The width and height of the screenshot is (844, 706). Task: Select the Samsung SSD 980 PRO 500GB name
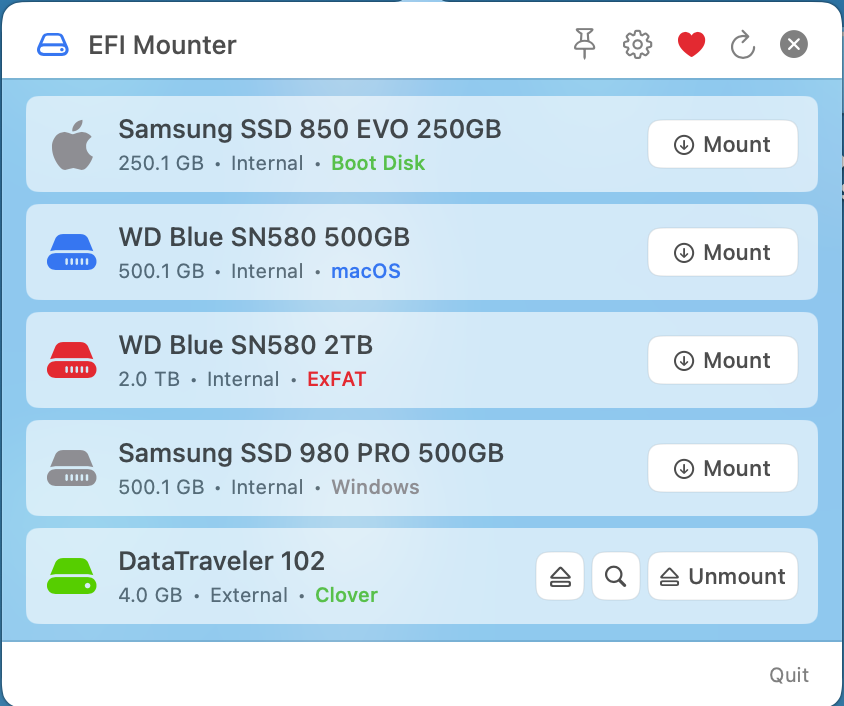click(x=311, y=453)
